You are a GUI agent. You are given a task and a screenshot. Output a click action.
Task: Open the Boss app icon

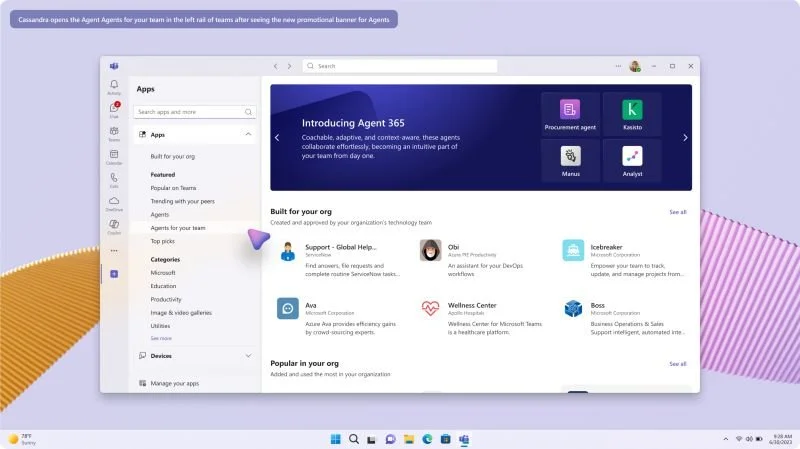coord(573,309)
